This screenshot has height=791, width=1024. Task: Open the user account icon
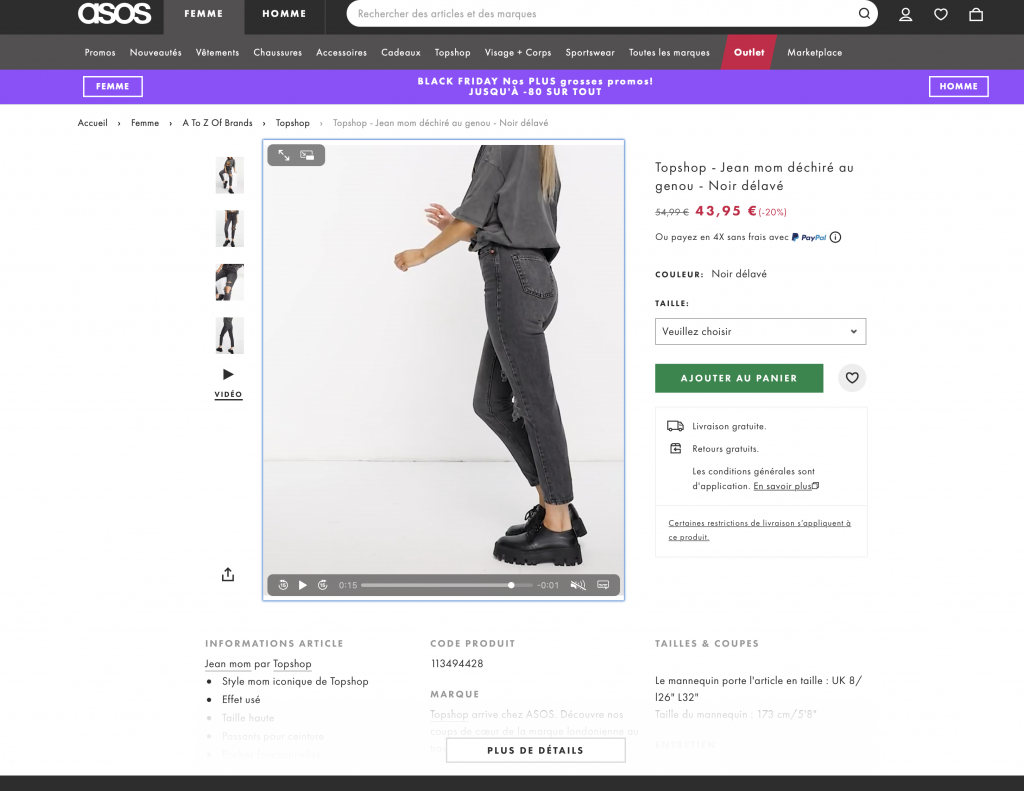click(905, 14)
